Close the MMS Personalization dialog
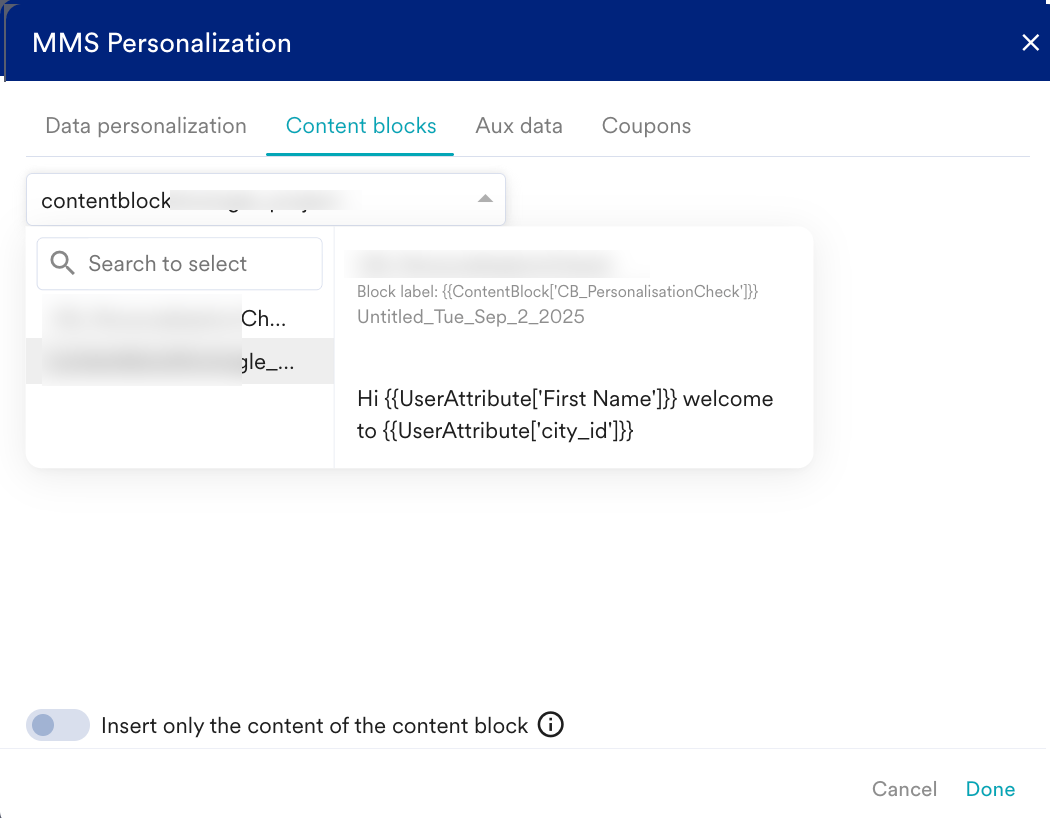 coord(1030,43)
